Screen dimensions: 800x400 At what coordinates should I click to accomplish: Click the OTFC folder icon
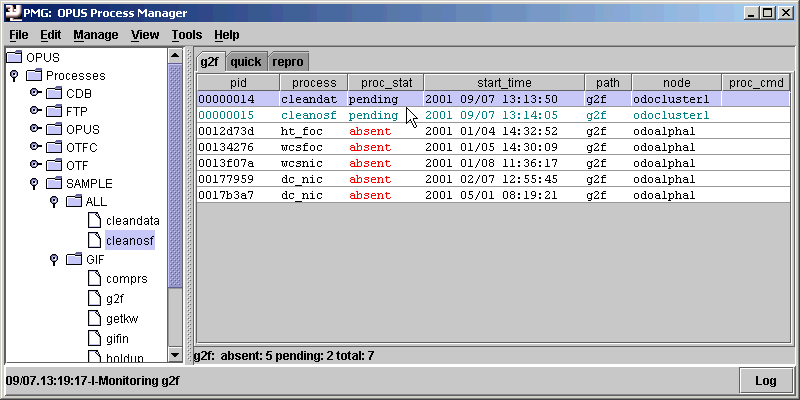click(55, 147)
